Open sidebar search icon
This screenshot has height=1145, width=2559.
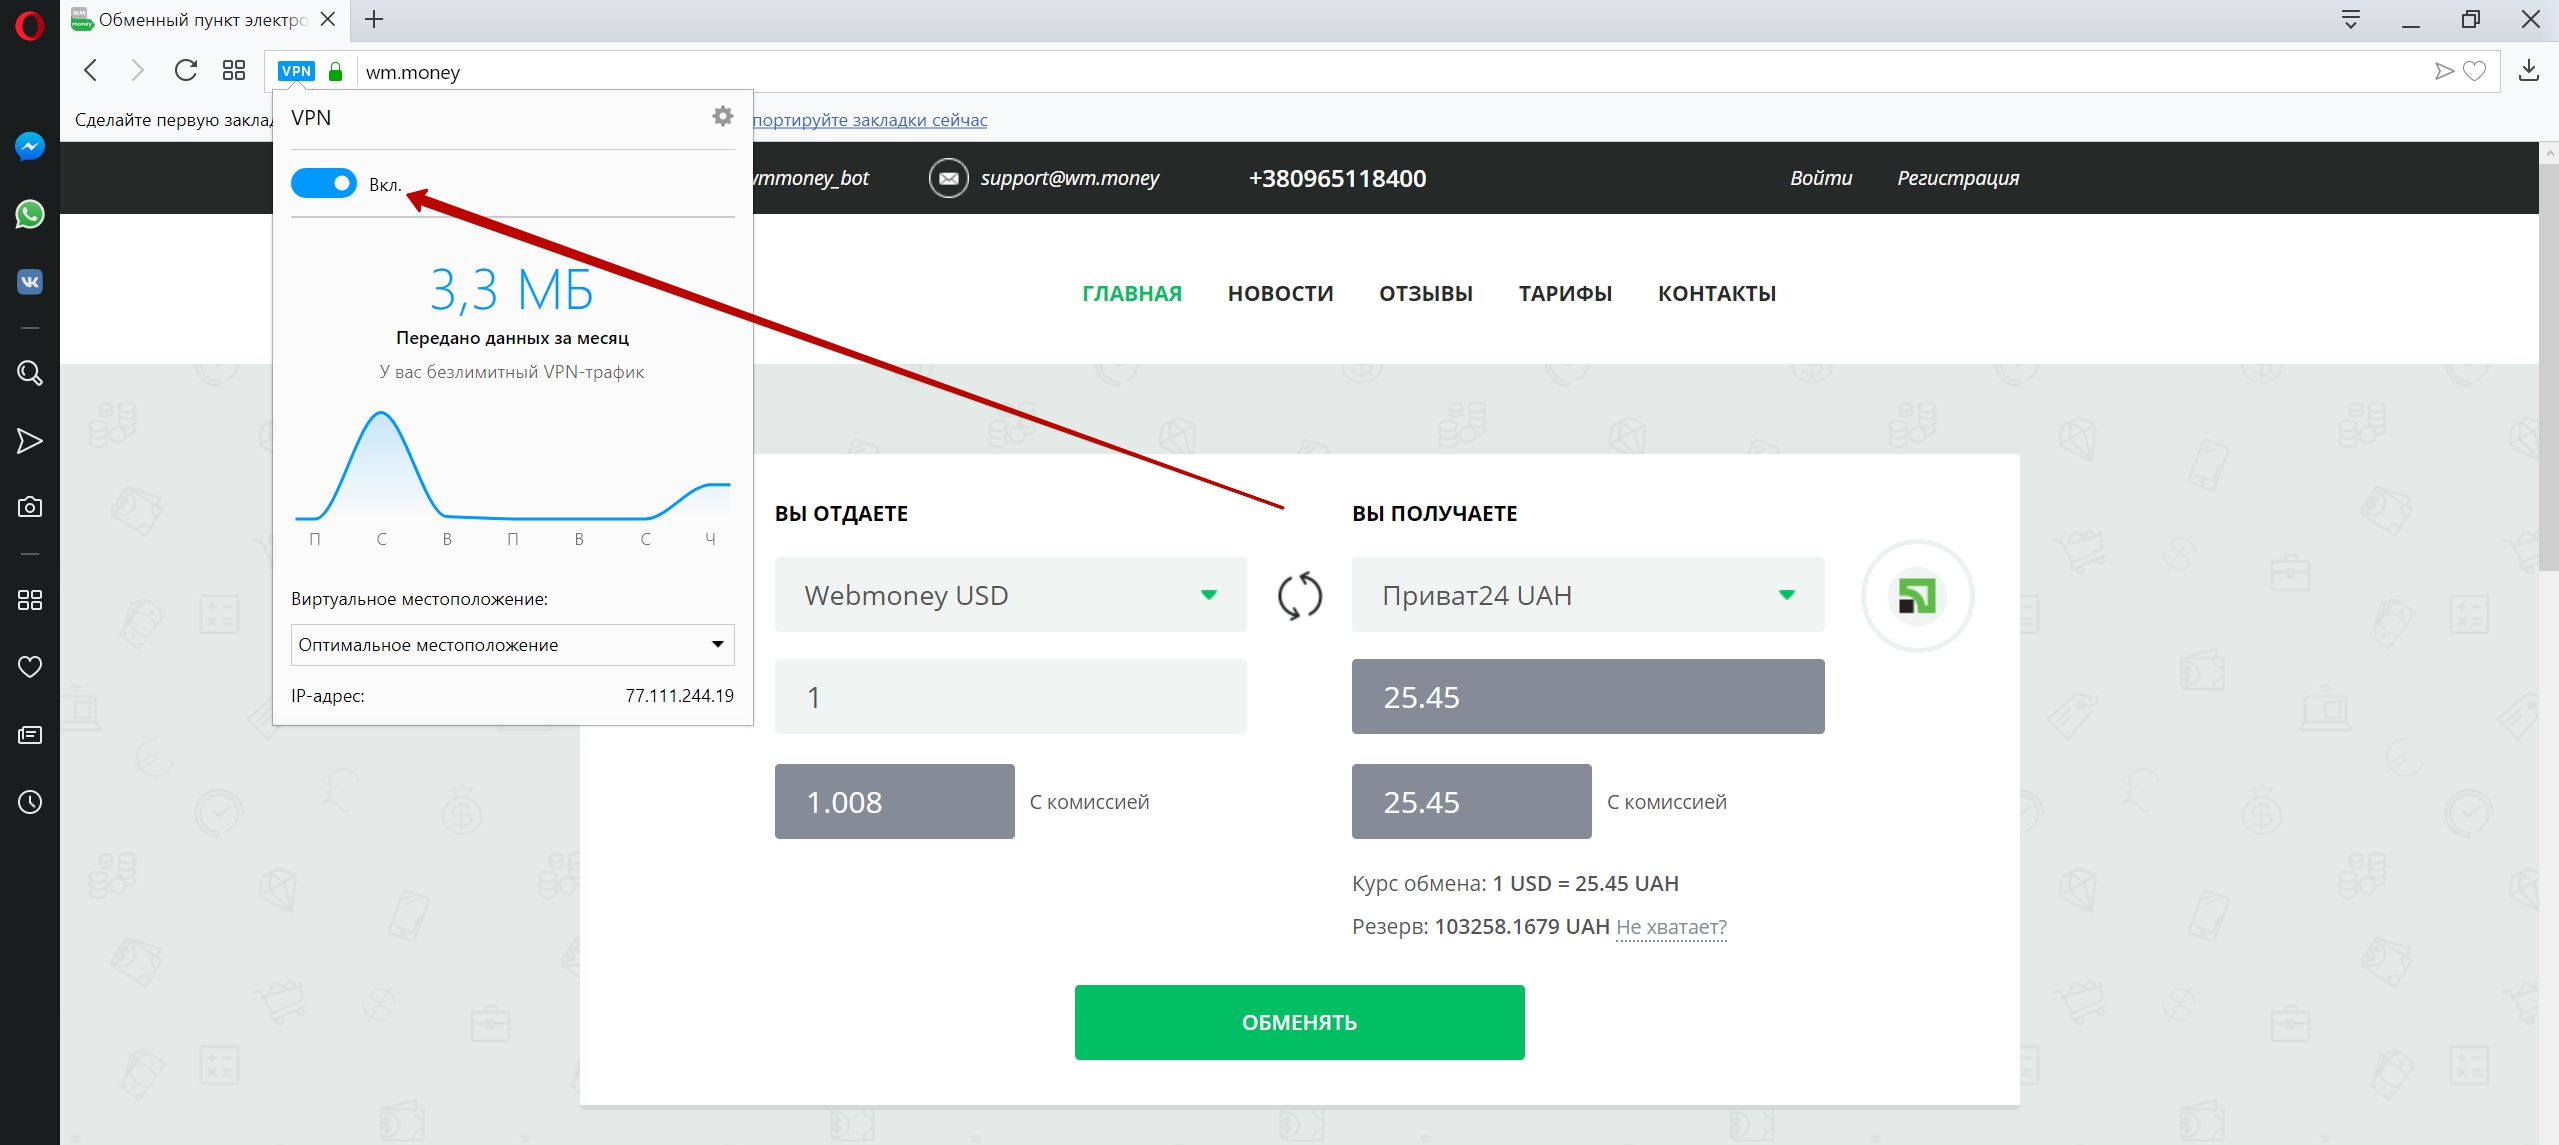coord(30,373)
